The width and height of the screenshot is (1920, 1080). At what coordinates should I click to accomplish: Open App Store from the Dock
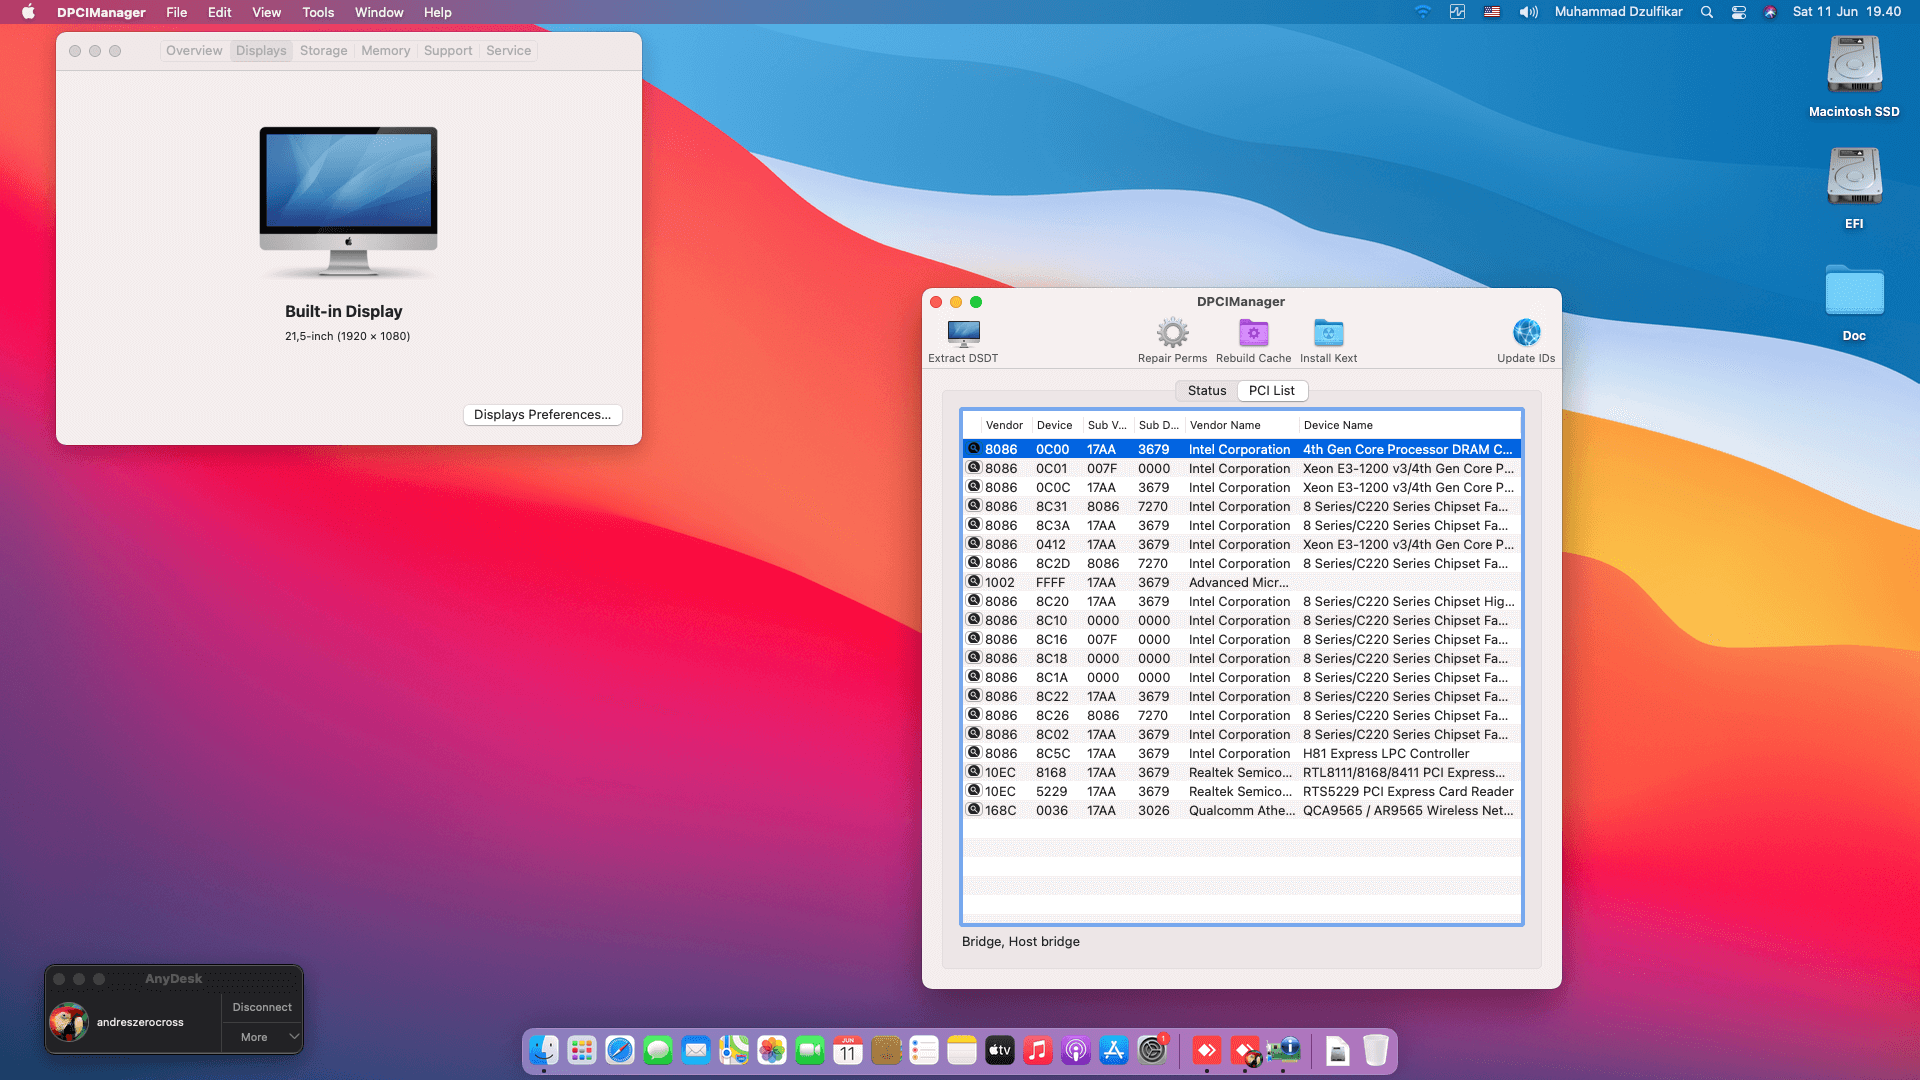(x=1114, y=1050)
